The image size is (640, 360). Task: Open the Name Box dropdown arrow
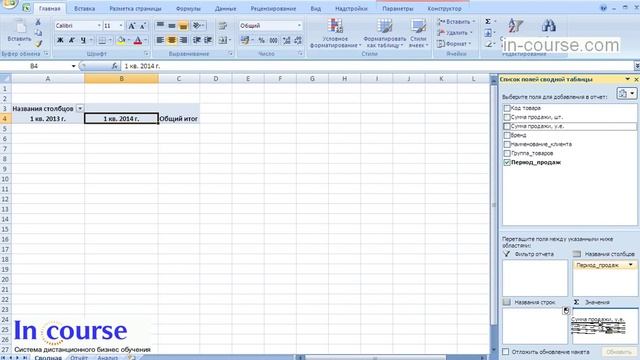tap(73, 66)
